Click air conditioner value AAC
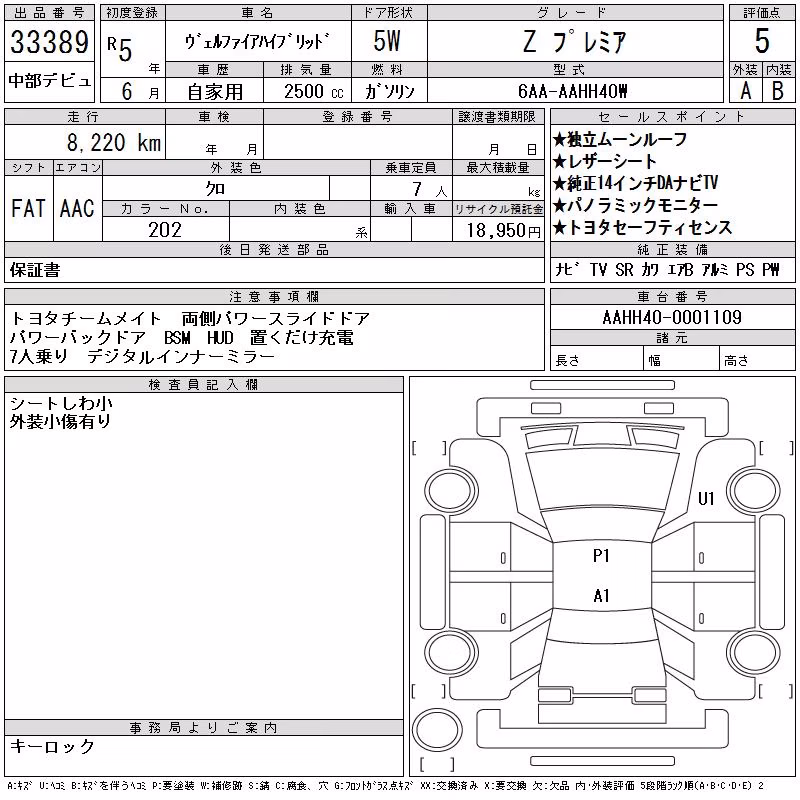The width and height of the screenshot is (800, 800). coord(77,208)
